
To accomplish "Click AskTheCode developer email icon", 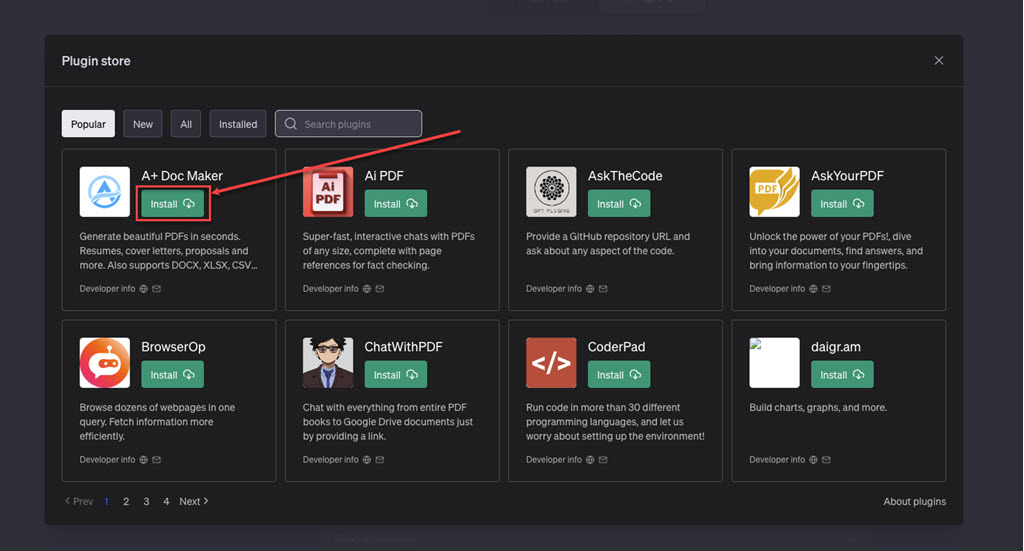I will tap(603, 289).
